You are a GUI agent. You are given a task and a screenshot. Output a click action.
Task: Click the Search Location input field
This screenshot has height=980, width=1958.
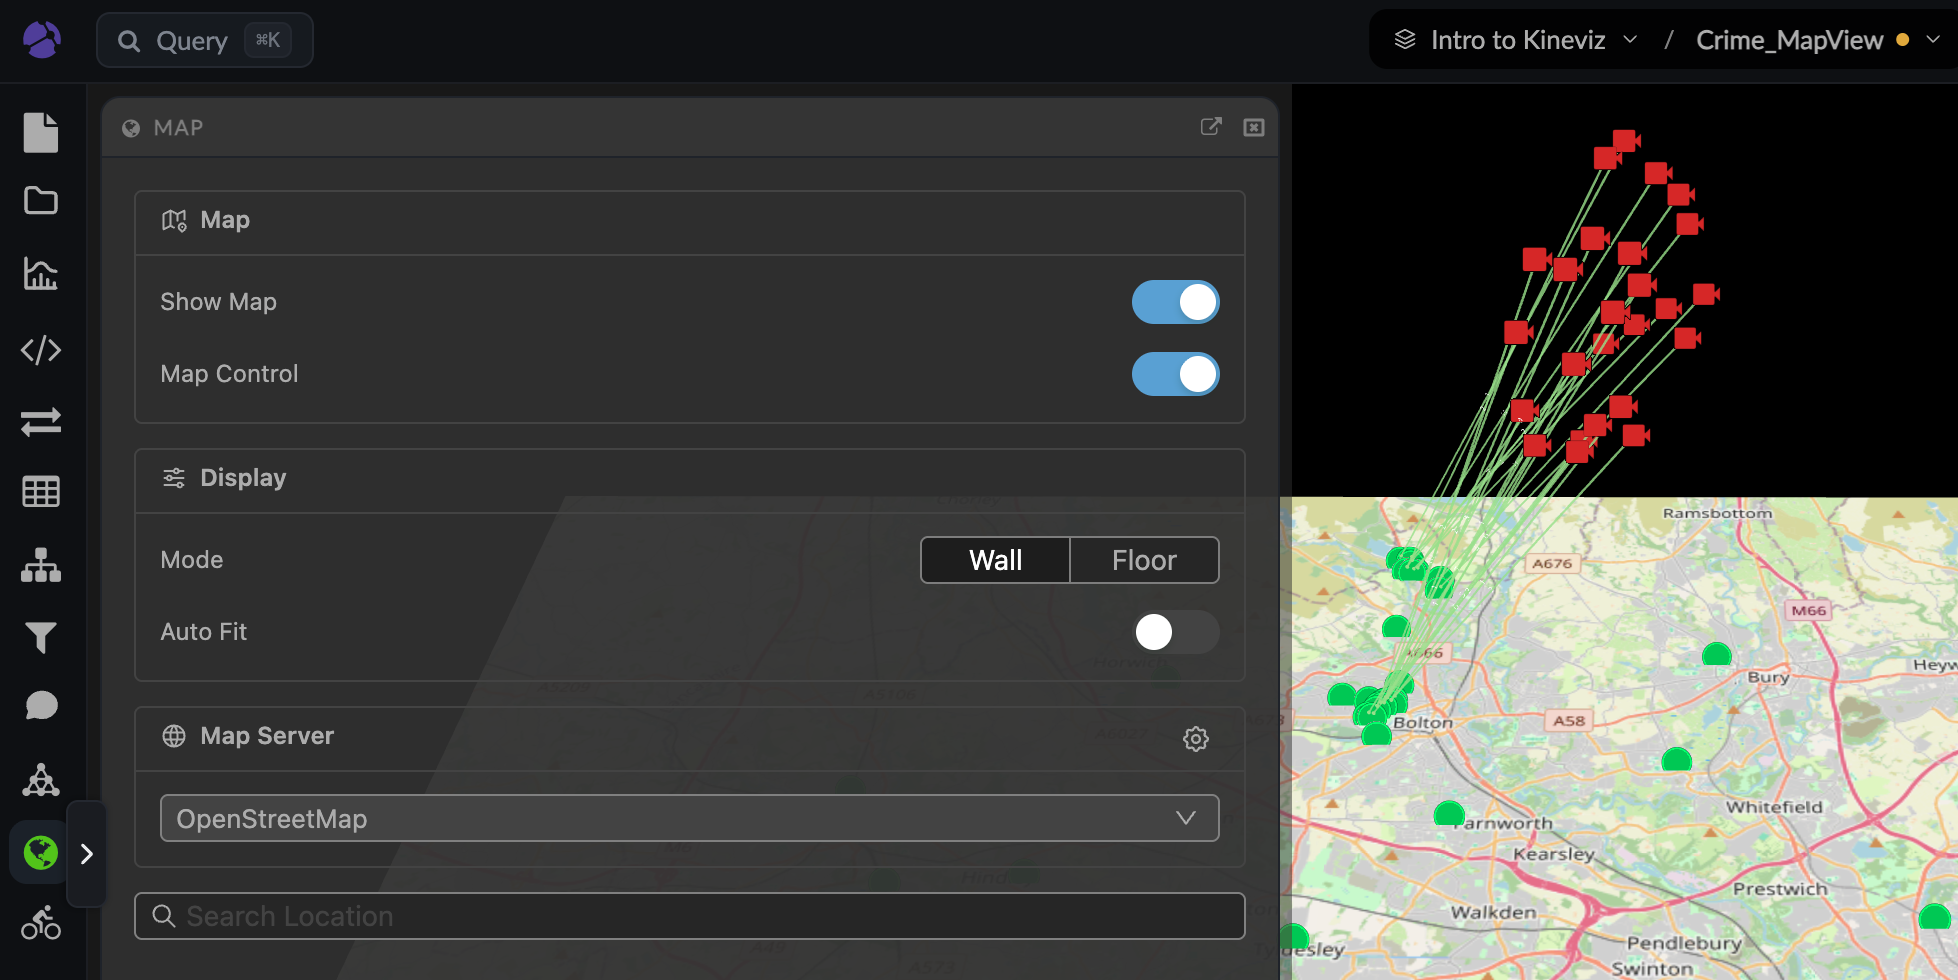coord(690,916)
